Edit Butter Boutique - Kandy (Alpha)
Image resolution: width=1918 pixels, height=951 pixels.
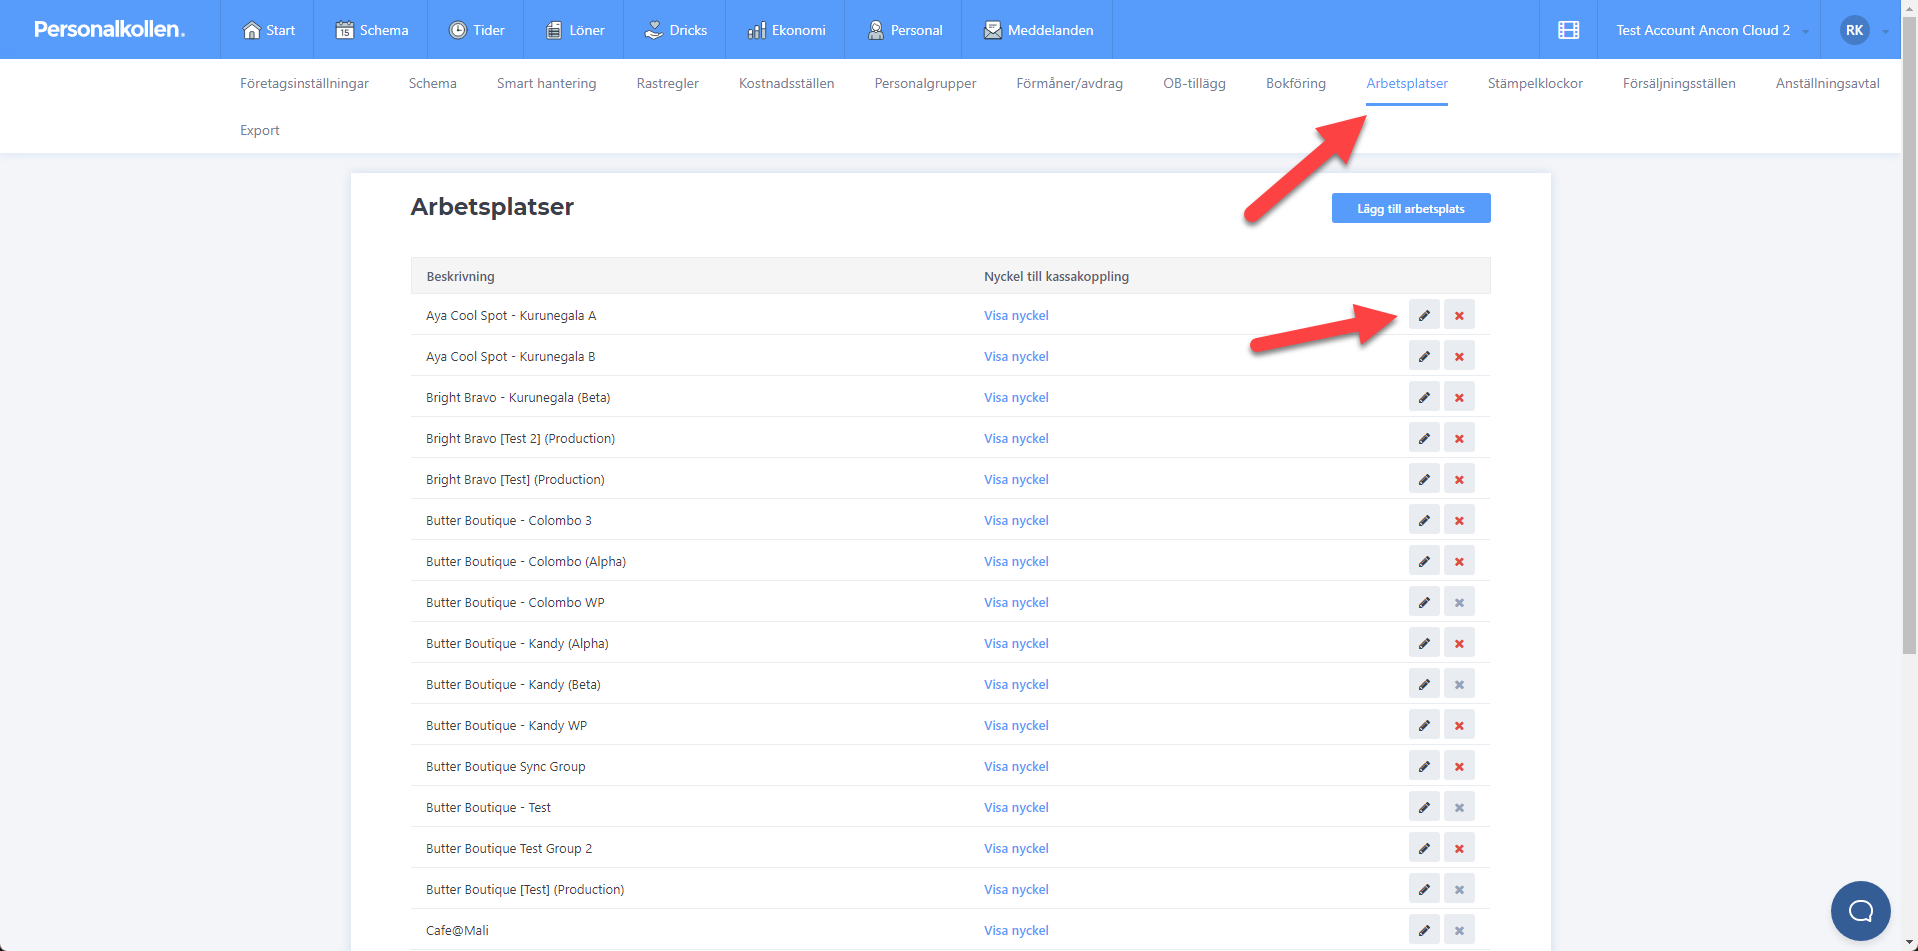click(1424, 643)
